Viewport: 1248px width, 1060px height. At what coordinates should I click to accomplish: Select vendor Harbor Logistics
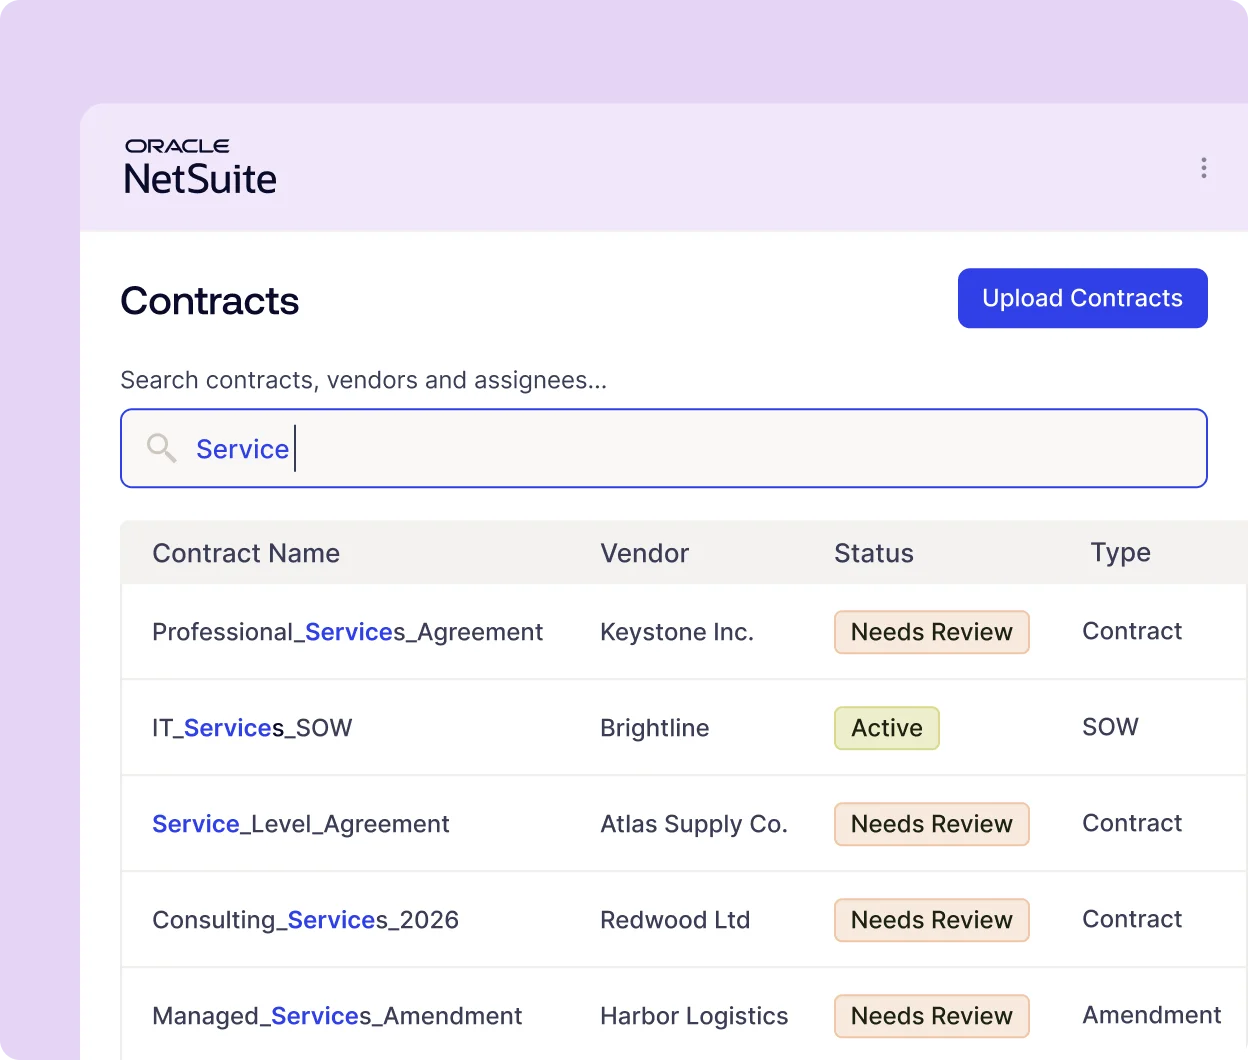point(694,1016)
